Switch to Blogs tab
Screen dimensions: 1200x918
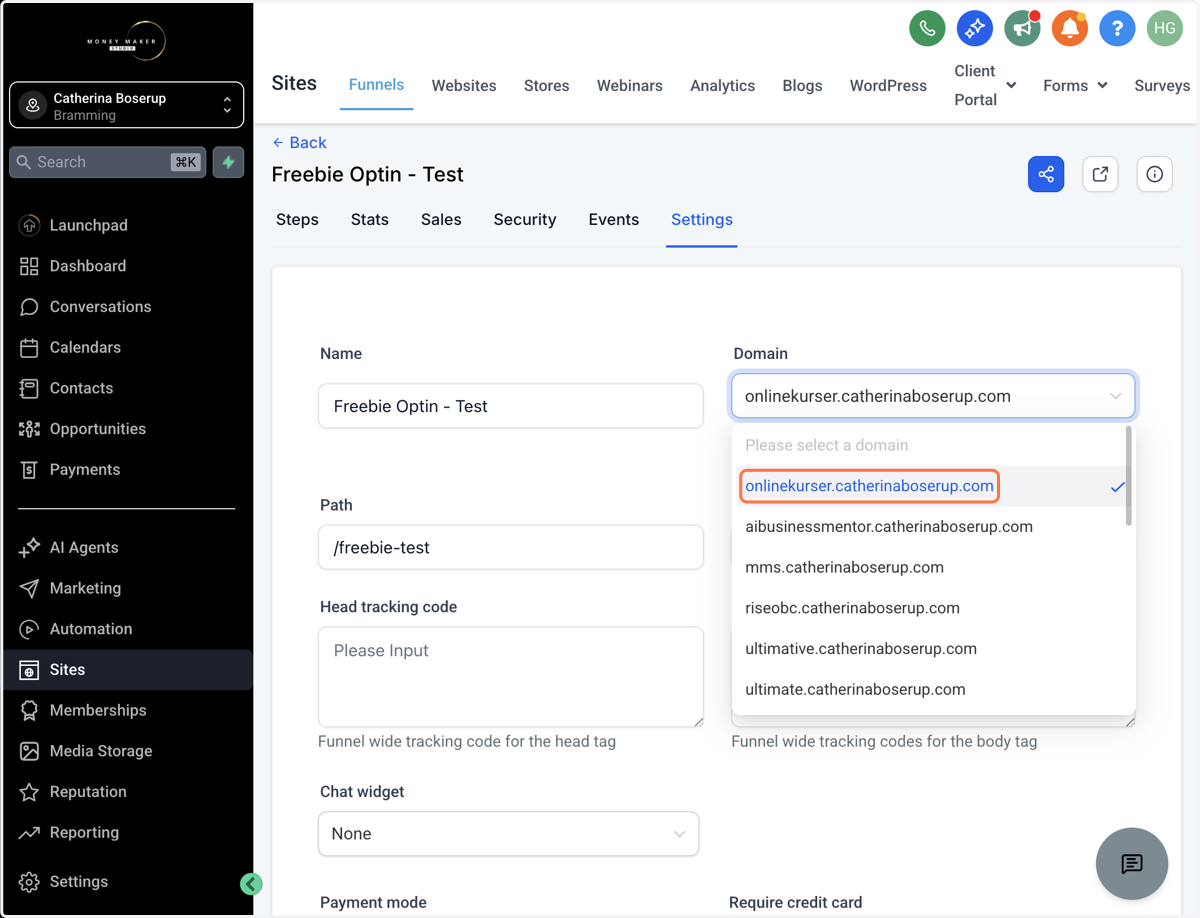[x=802, y=86]
